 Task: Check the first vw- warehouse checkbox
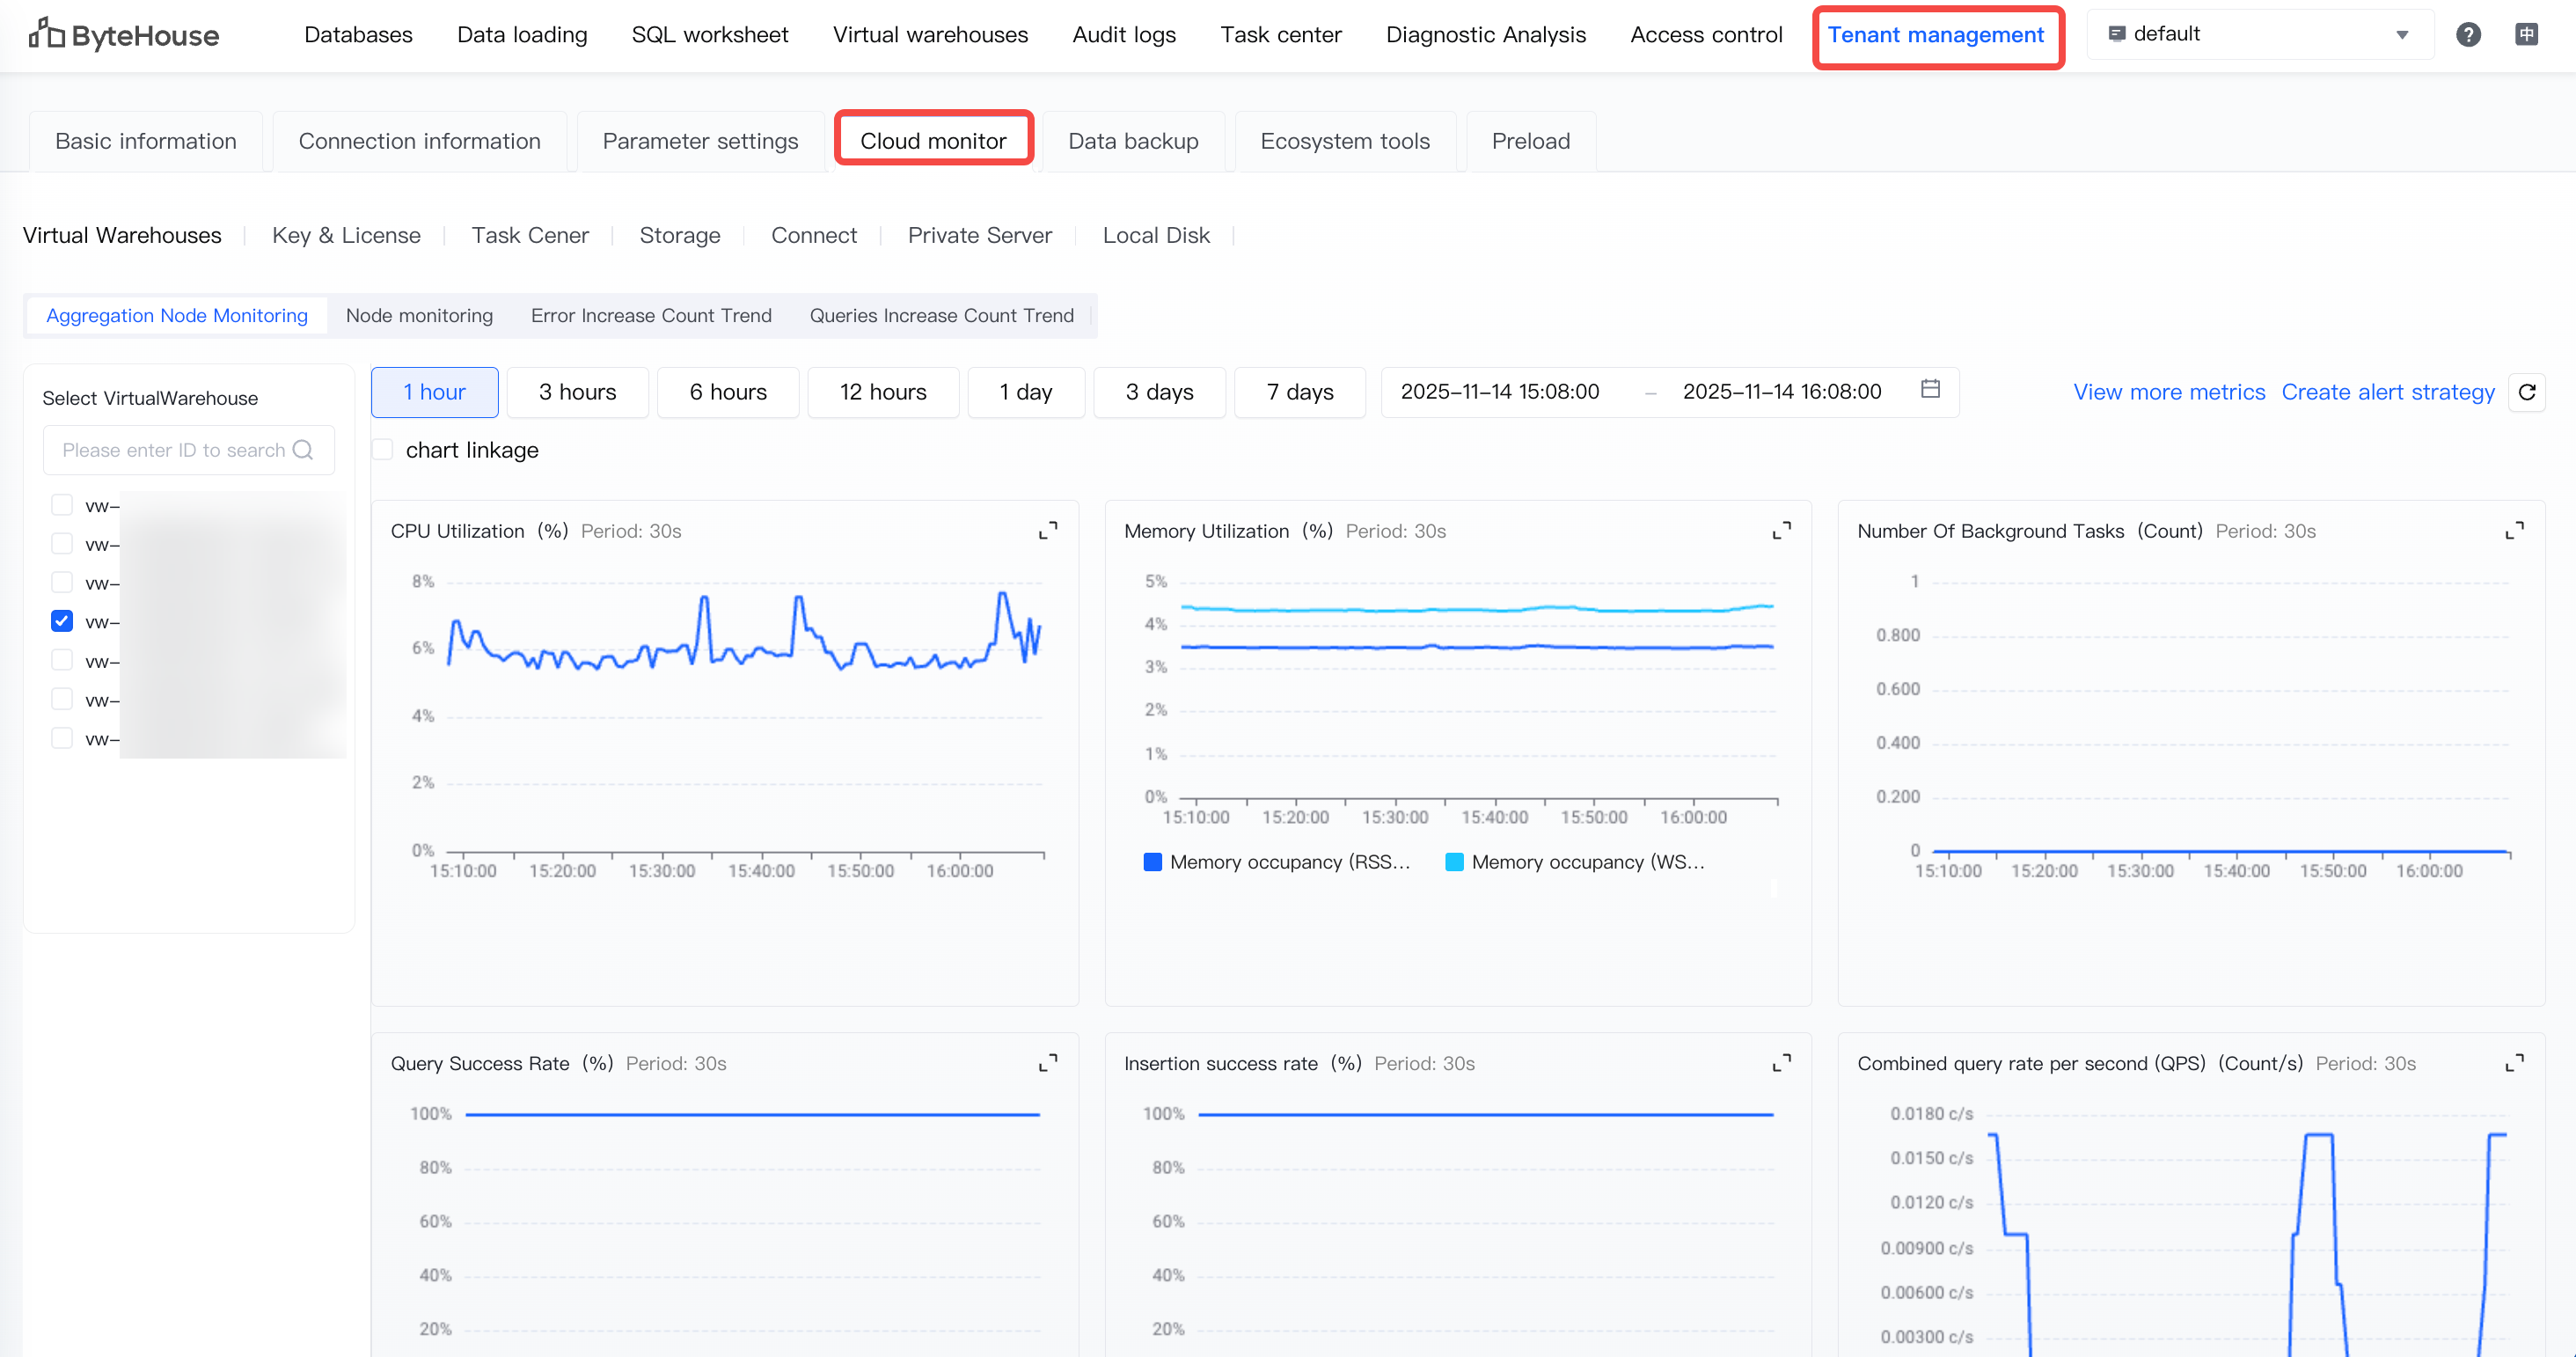click(62, 505)
